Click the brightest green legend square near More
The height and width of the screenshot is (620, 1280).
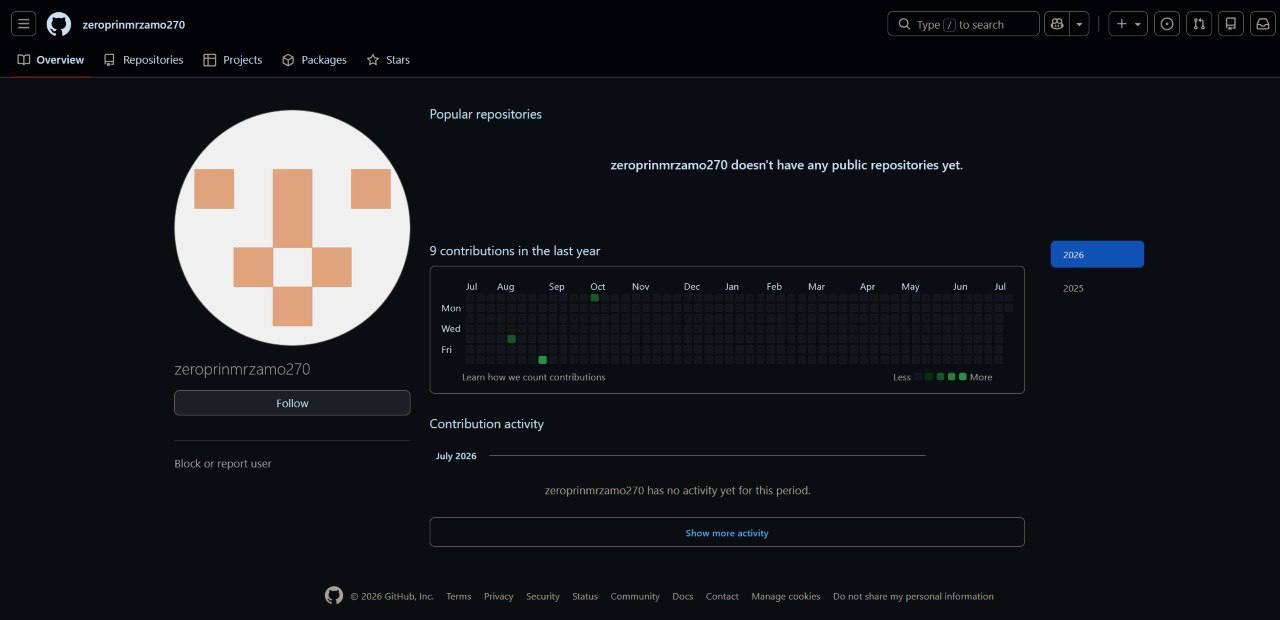click(x=963, y=377)
